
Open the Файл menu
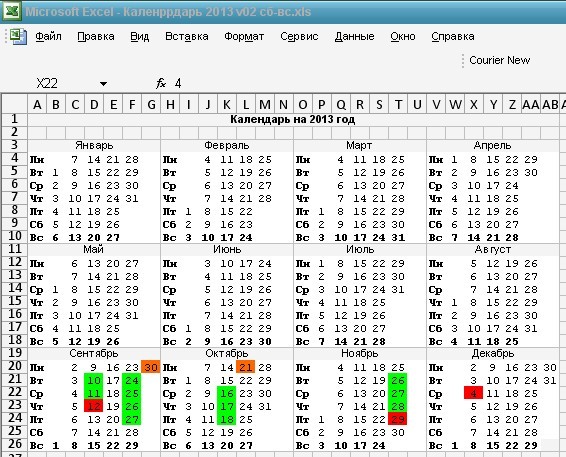tap(48, 36)
